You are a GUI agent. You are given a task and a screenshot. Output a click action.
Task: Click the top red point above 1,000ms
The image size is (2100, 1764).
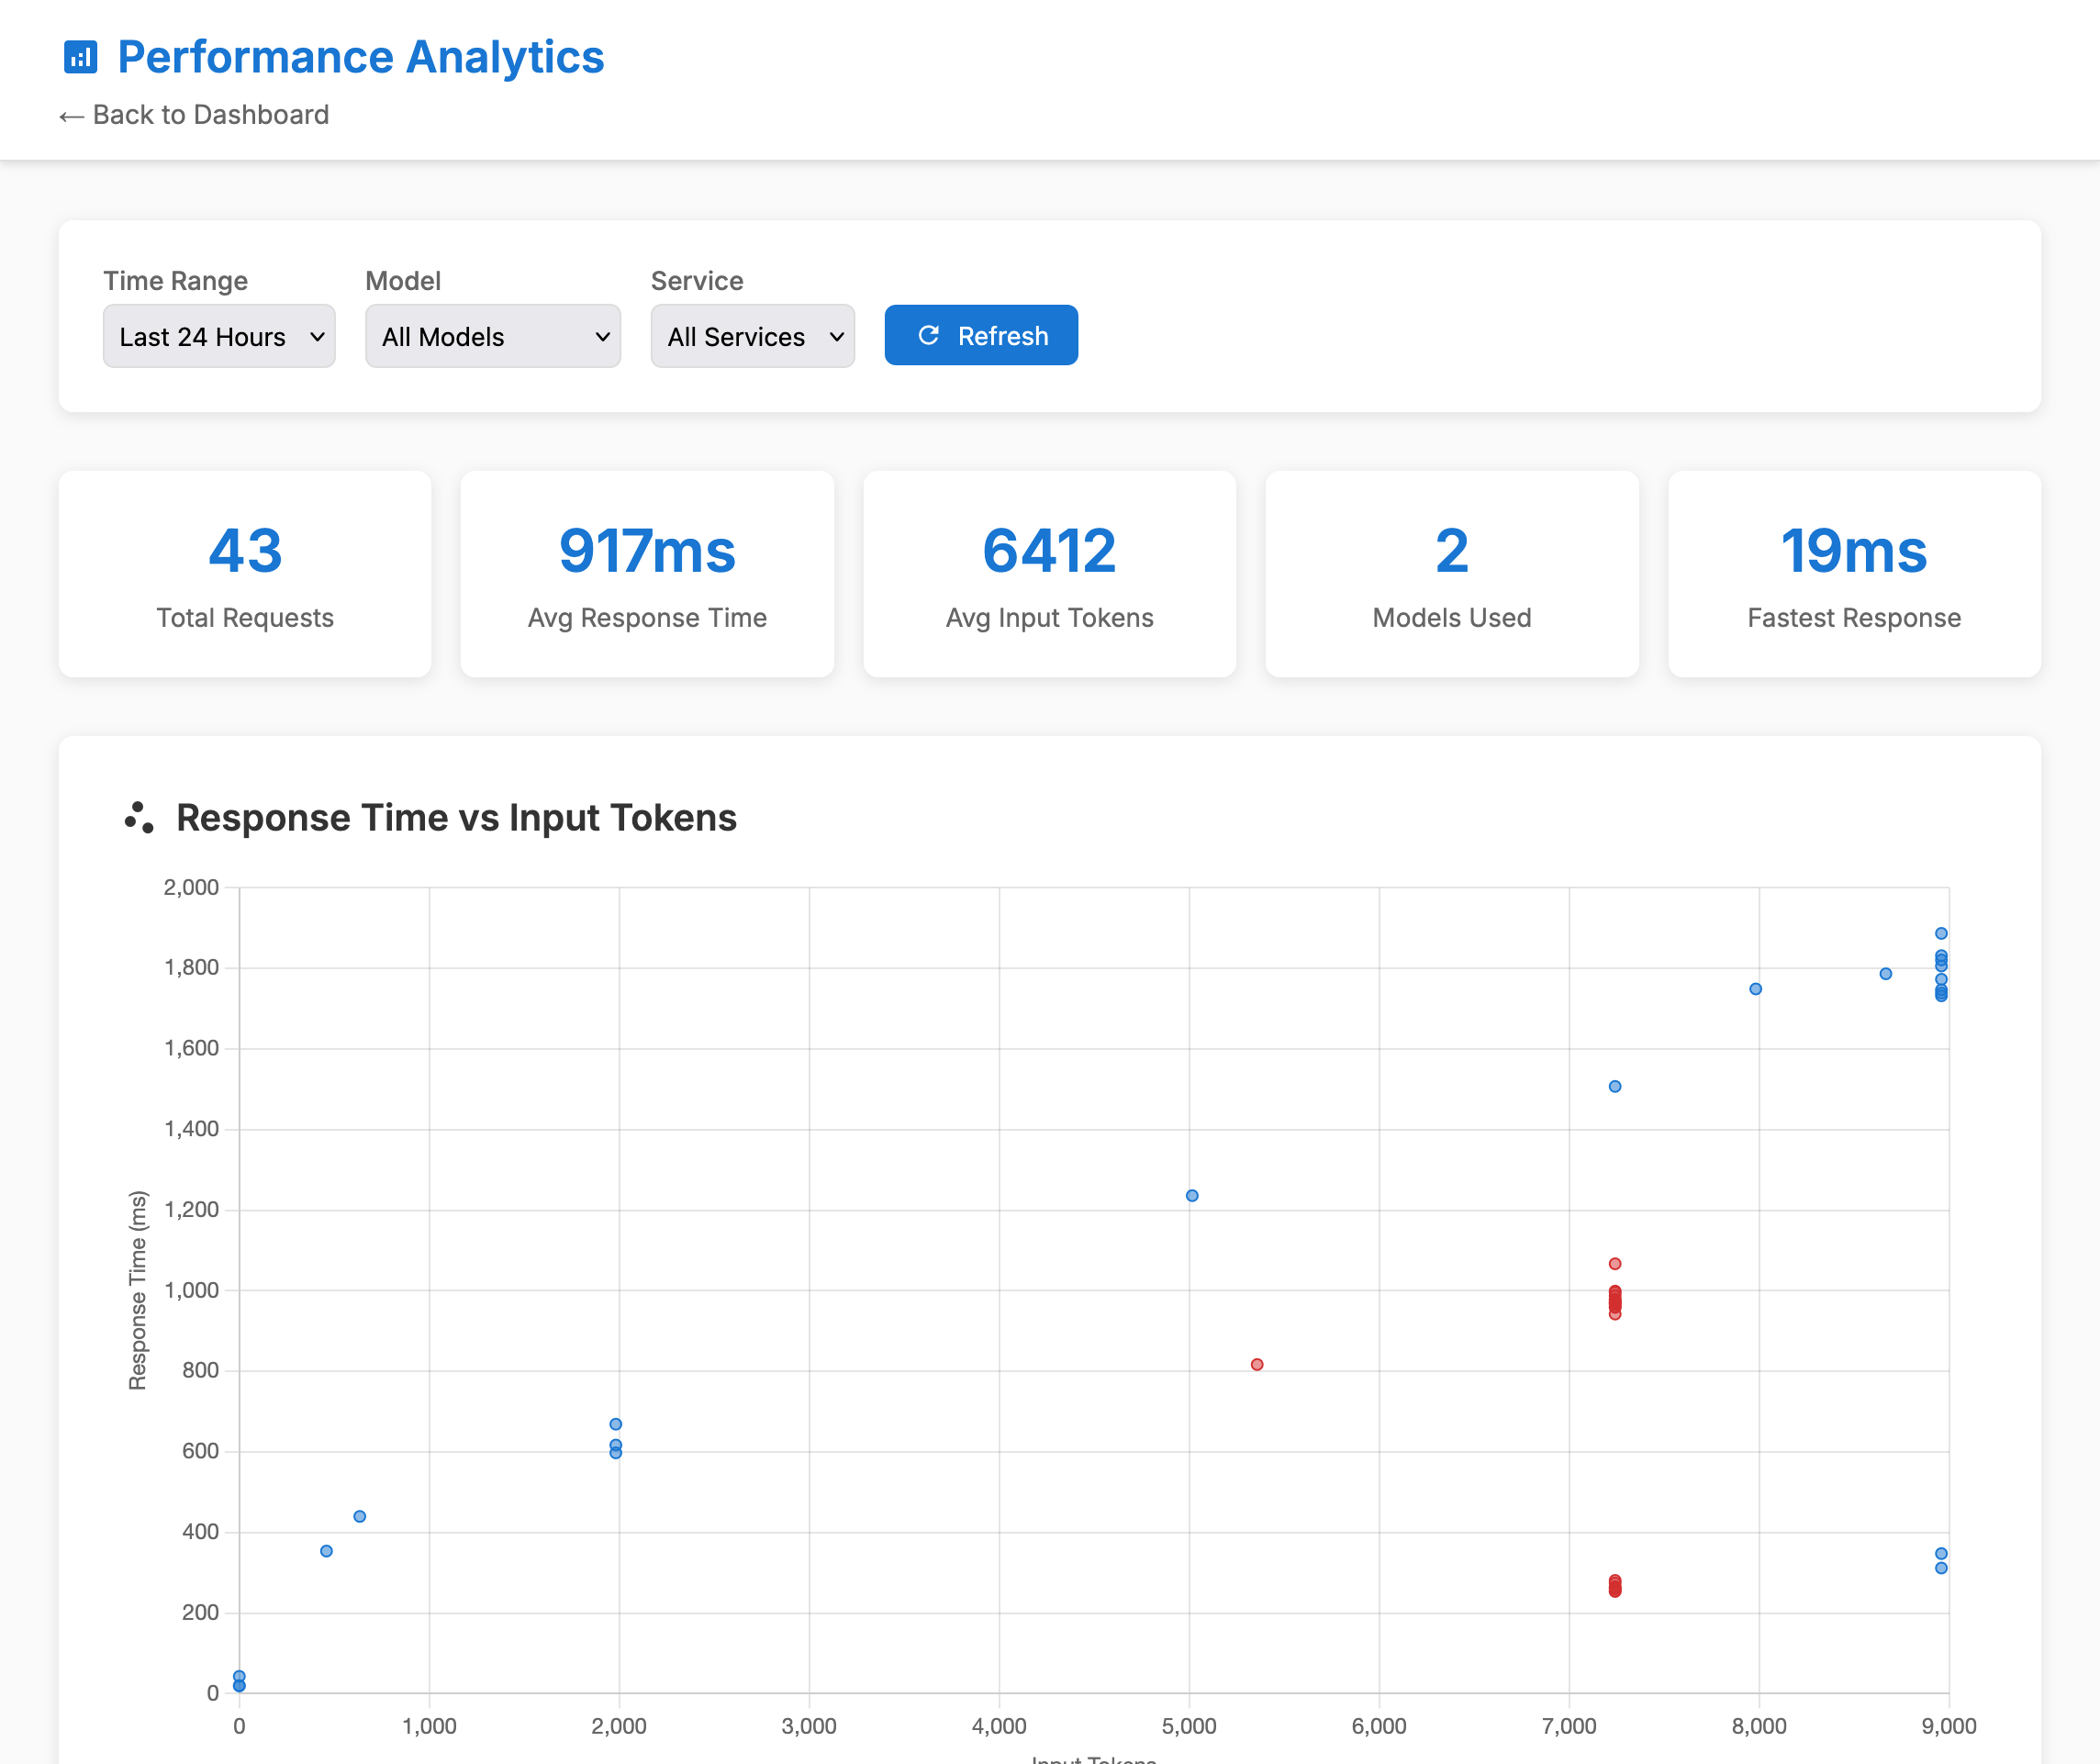pos(1615,1264)
